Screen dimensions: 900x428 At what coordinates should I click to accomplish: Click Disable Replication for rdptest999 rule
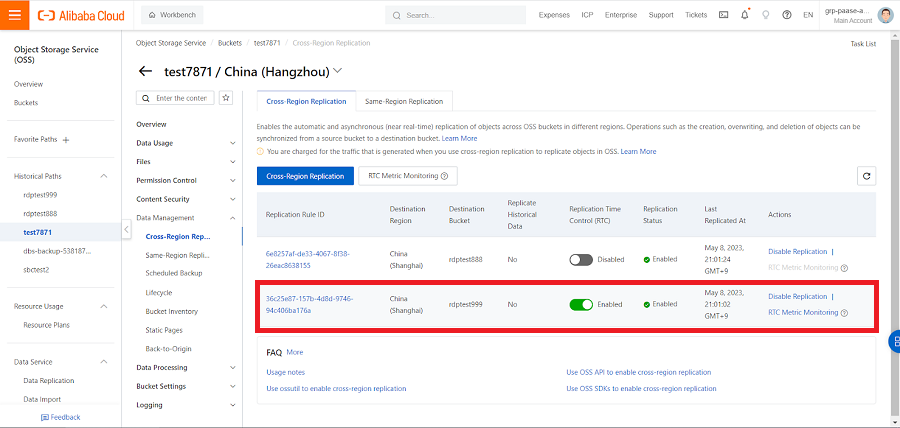[797, 296]
